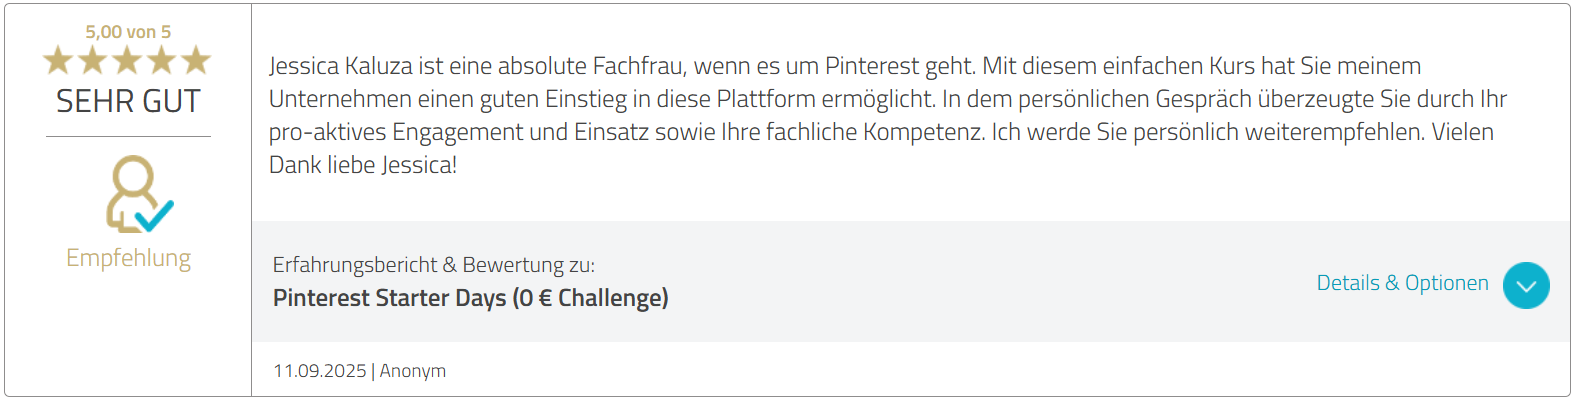Click the closing words Dank liebe Jessica!
Image resolution: width=1577 pixels, height=401 pixels.
(363, 165)
